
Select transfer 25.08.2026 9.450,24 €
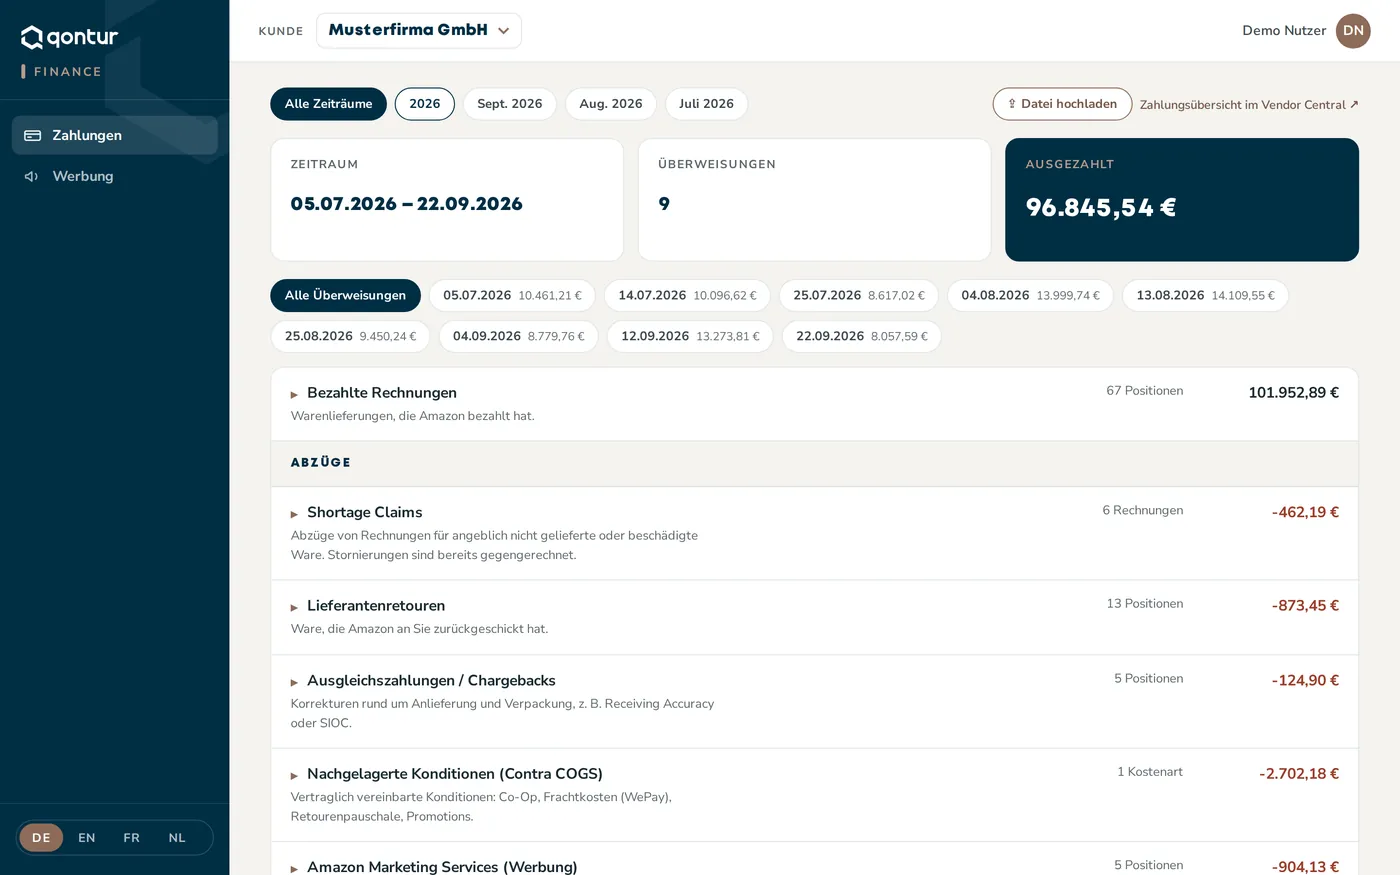350,337
